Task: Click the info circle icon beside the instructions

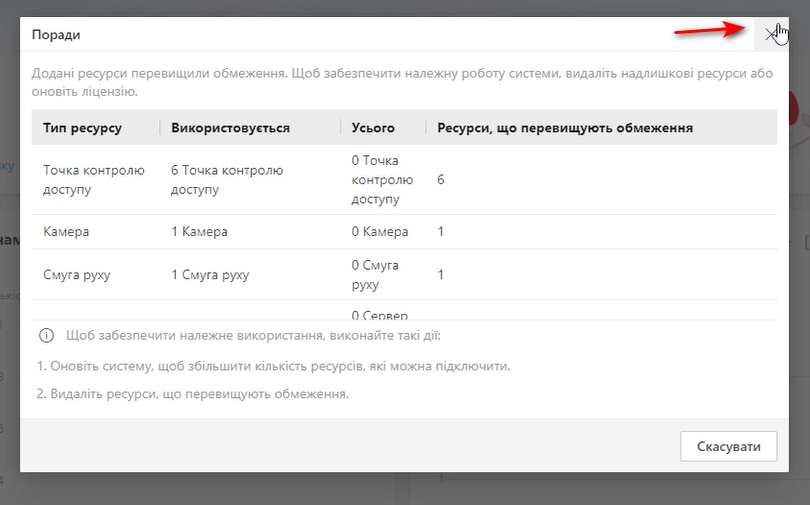Action: [46, 336]
